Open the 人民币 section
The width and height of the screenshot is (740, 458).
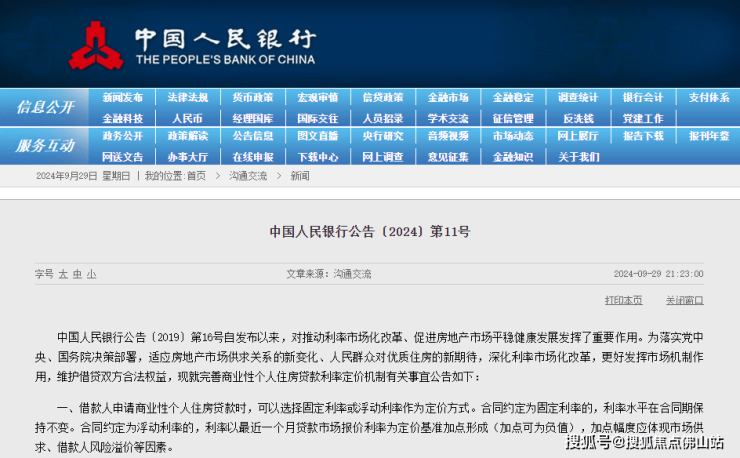tap(187, 118)
